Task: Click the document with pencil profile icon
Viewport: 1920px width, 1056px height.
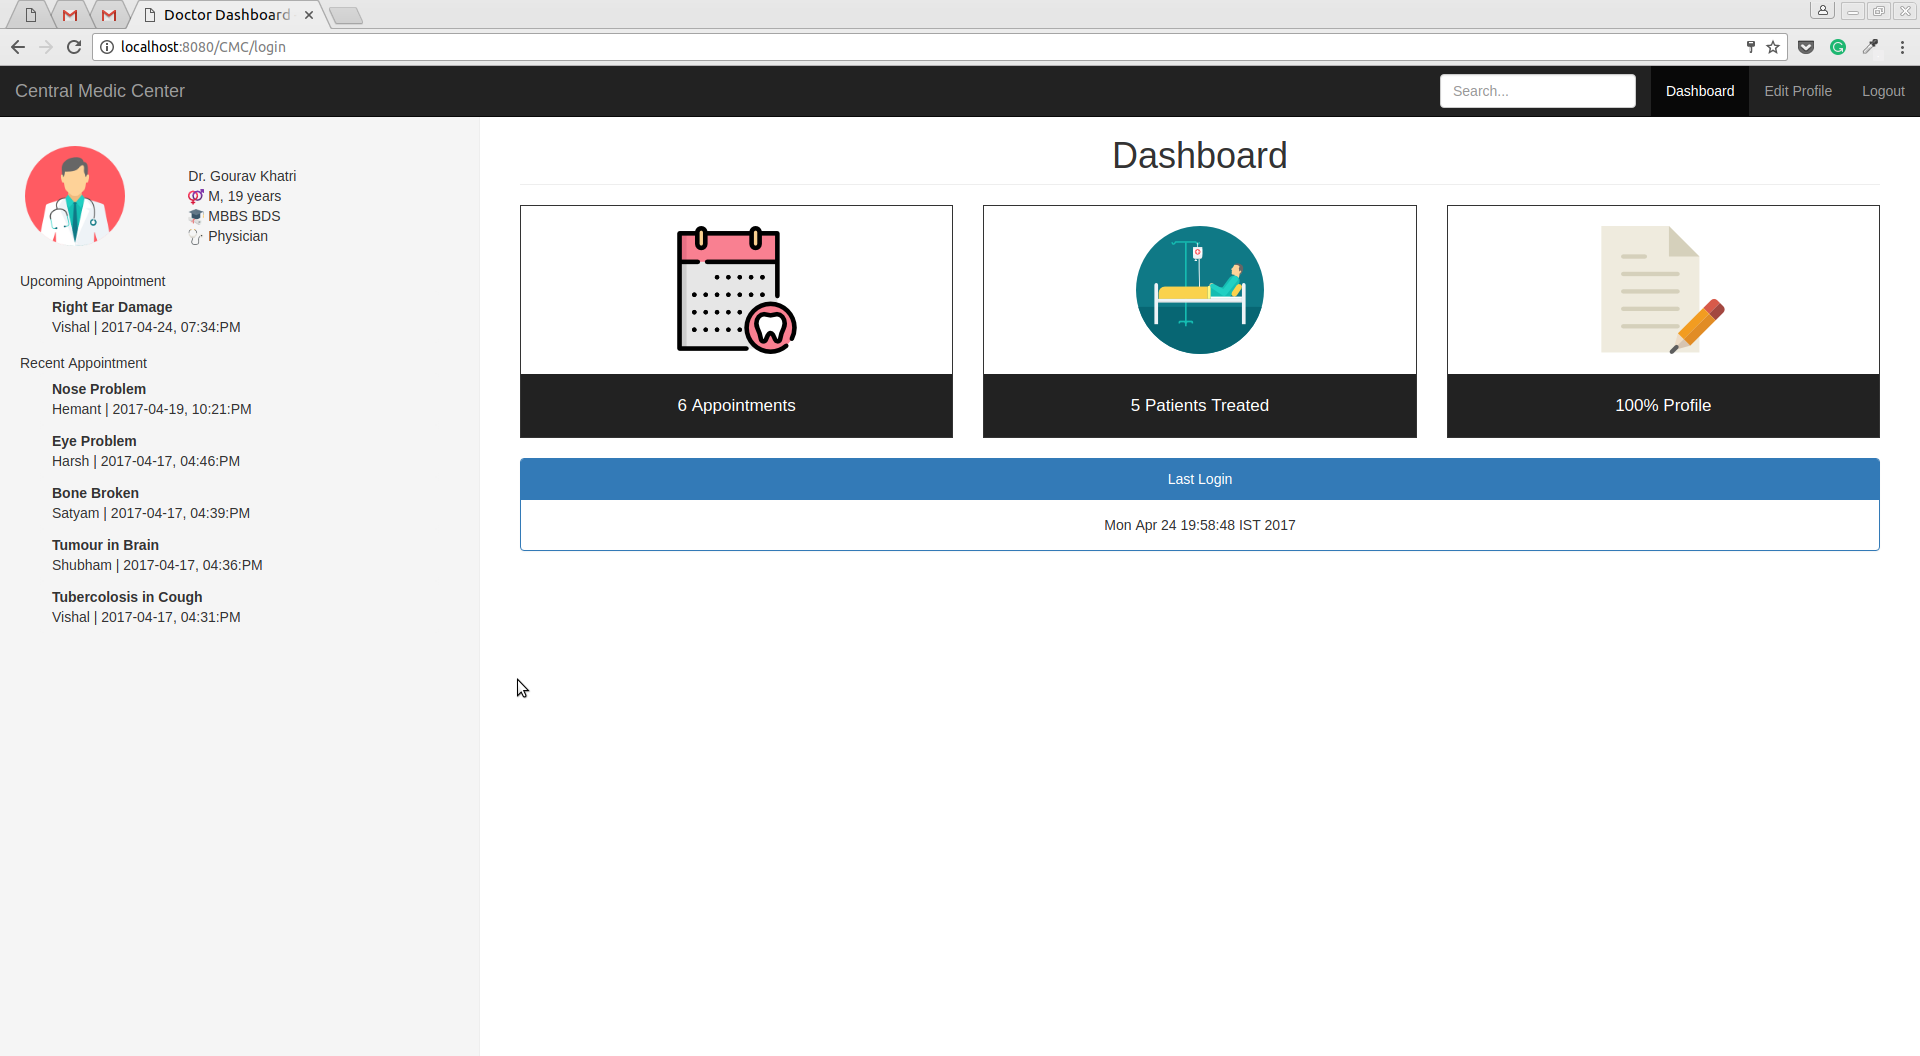Action: pyautogui.click(x=1662, y=290)
